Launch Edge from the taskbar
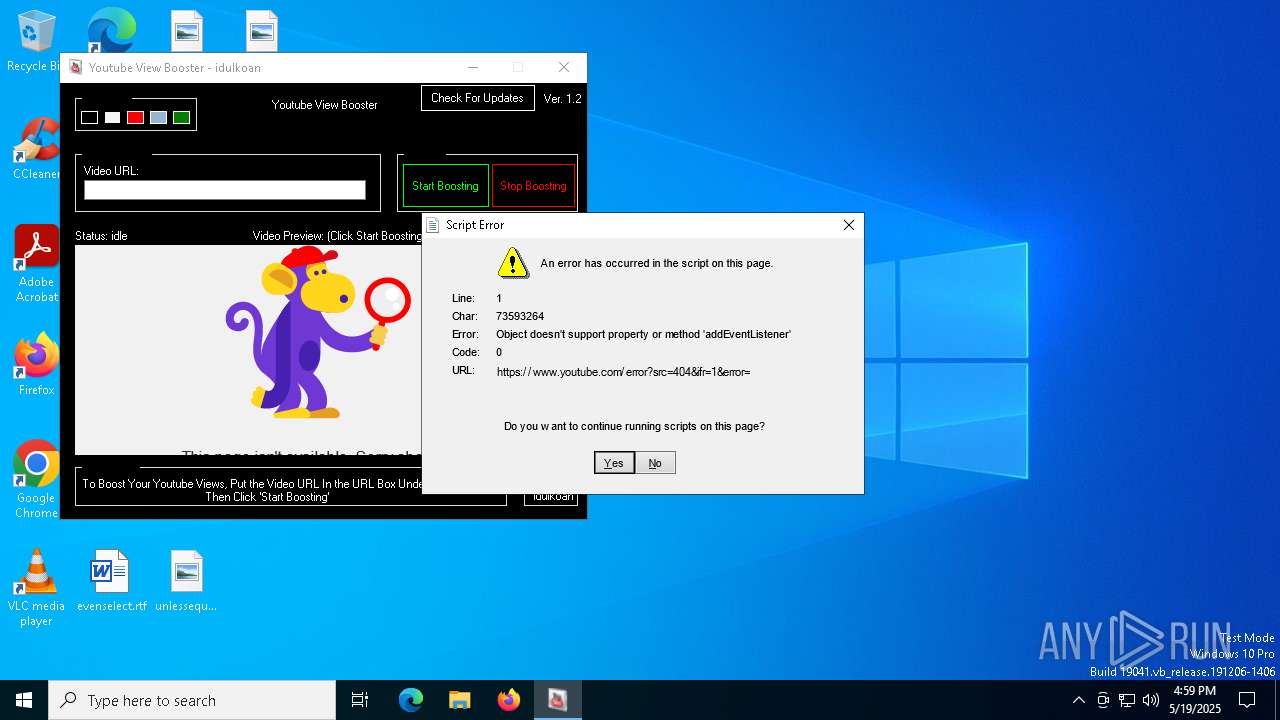 [x=411, y=700]
